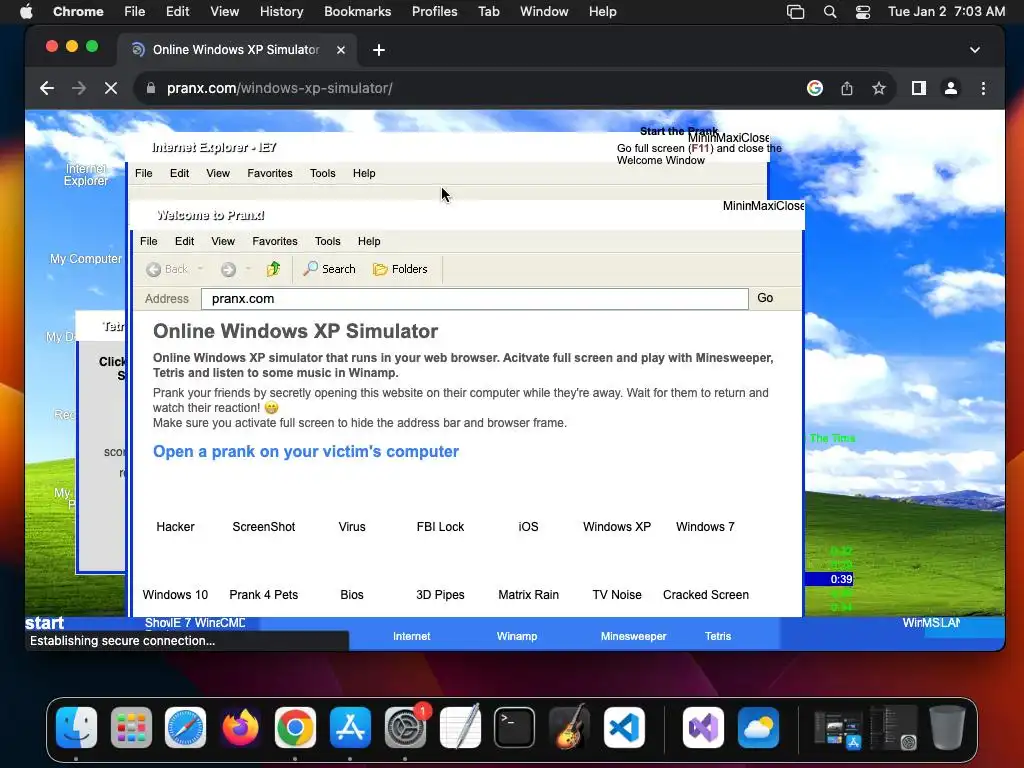
Task: Select the highlighted 0:39 time entry
Action: point(829,579)
